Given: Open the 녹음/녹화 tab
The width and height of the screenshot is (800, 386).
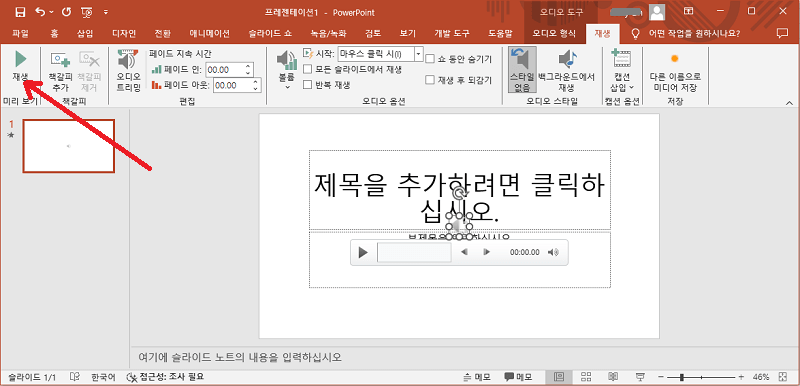Looking at the screenshot, I should 328,34.
